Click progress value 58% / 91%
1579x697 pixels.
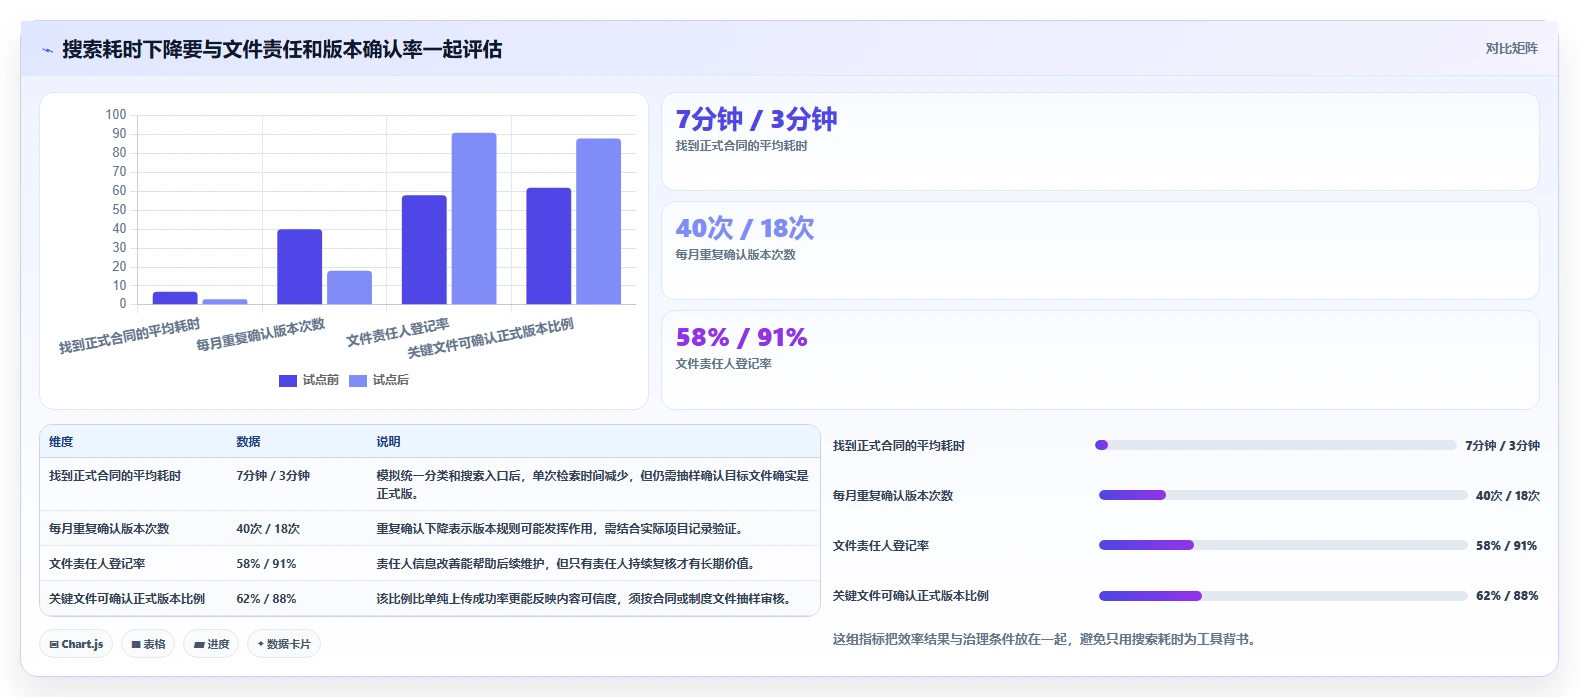pyautogui.click(x=1507, y=546)
